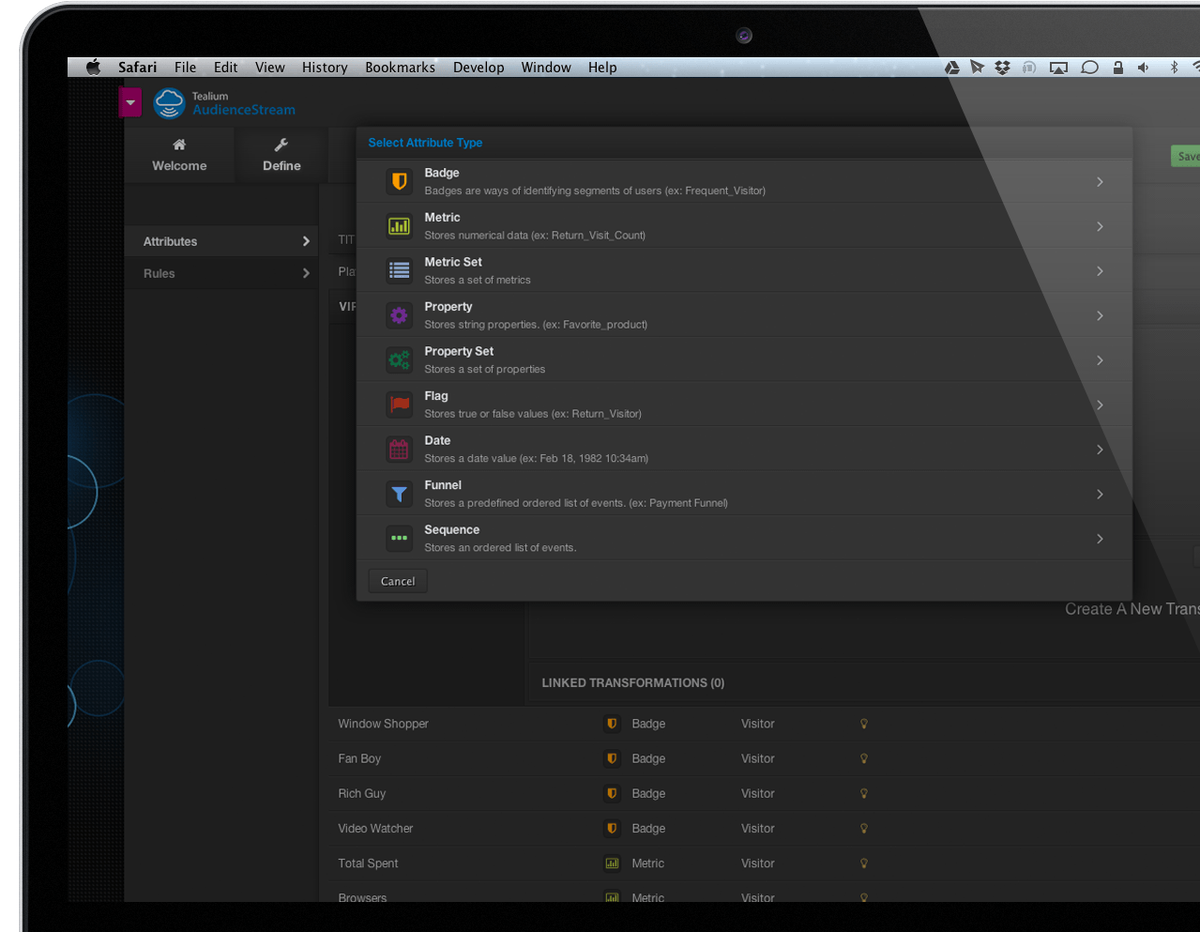Image resolution: width=1200 pixels, height=932 pixels.
Task: Select the Total Spent attribute name
Action: (368, 864)
